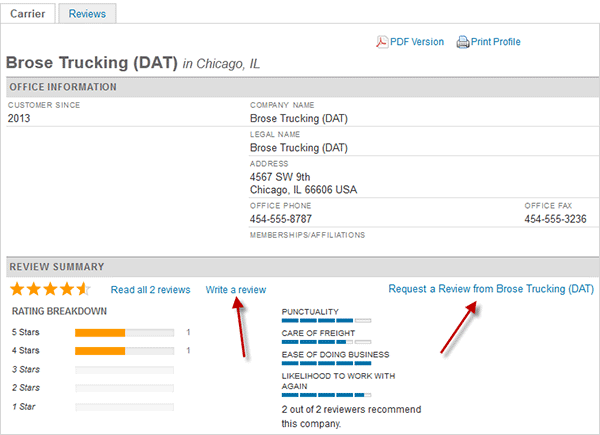The height and width of the screenshot is (435, 600).
Task: Click the OFFICE FAX label
Action: tap(548, 206)
